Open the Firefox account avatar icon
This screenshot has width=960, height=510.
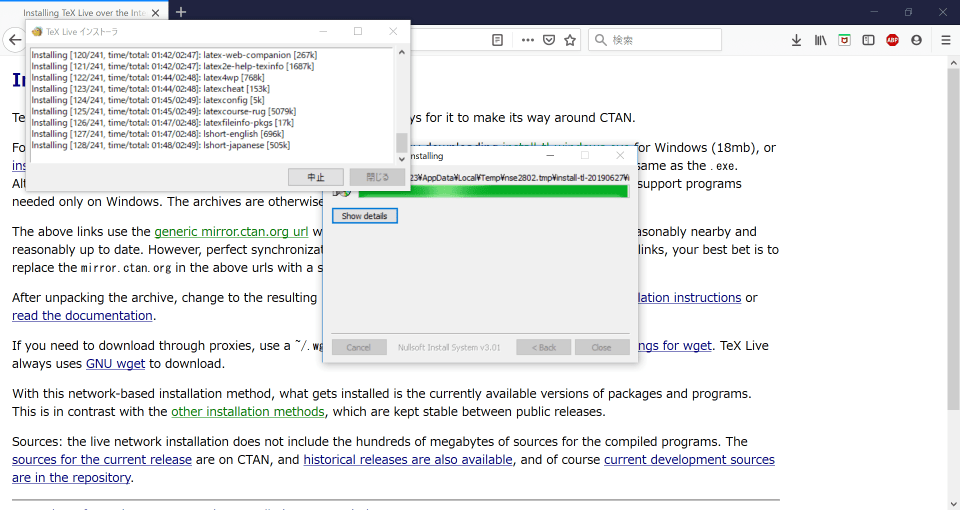pyautogui.click(x=917, y=40)
